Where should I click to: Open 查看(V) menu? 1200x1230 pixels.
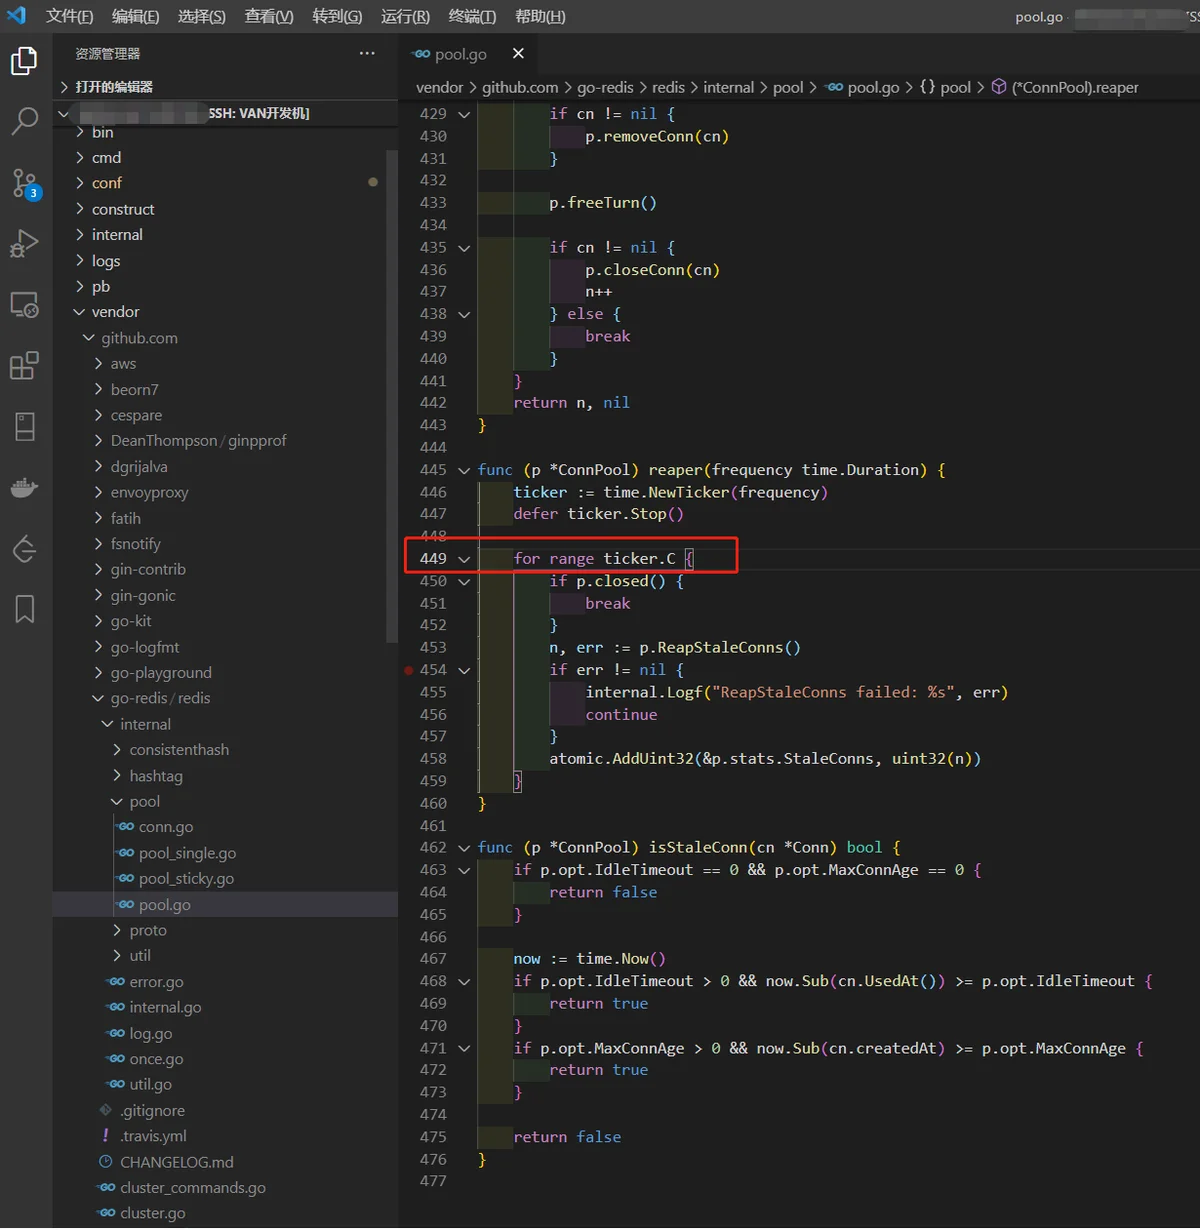pyautogui.click(x=269, y=16)
